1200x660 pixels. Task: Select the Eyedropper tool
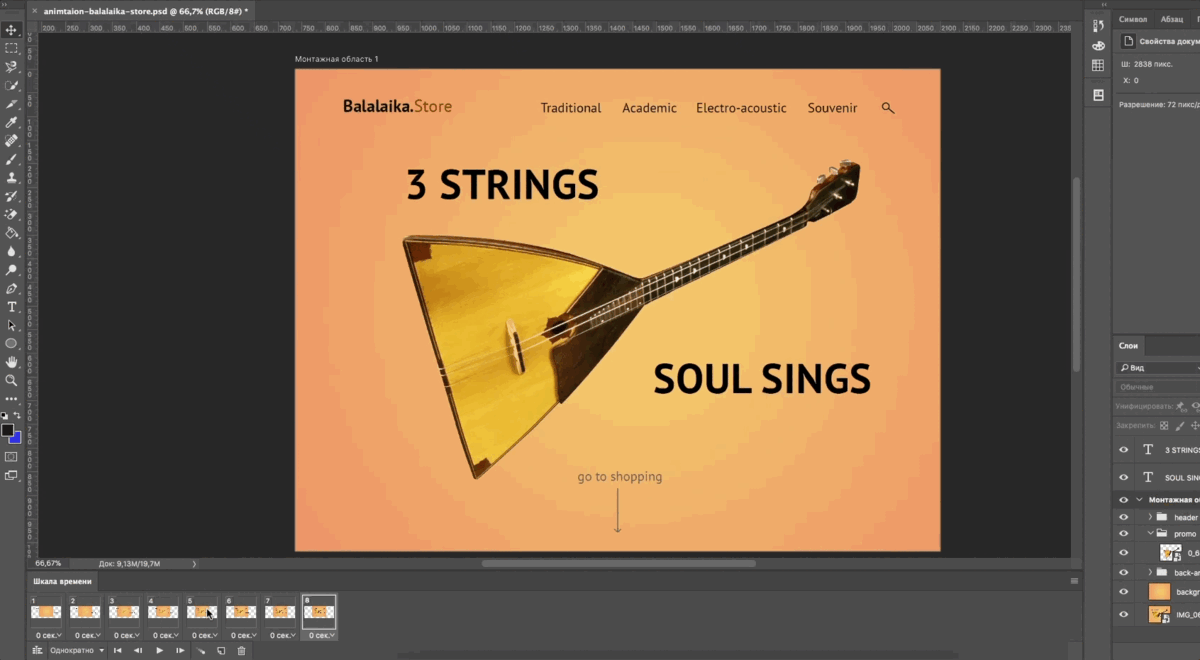[12, 122]
